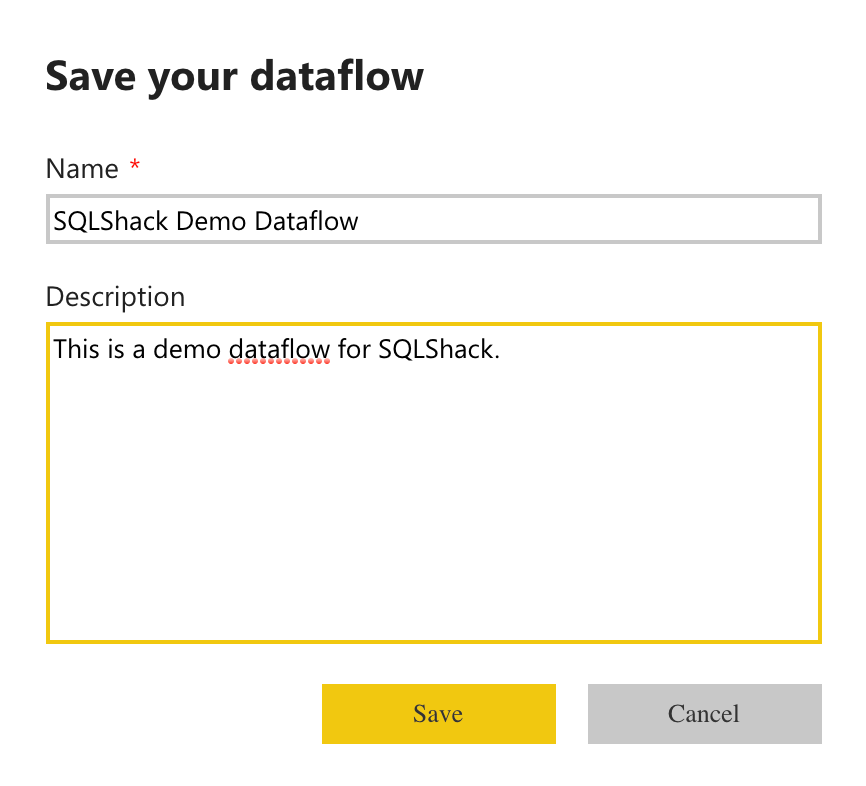Viewport: 866px width, 786px height.
Task: Click the word "SQLShack" in Name field
Action: 111,221
